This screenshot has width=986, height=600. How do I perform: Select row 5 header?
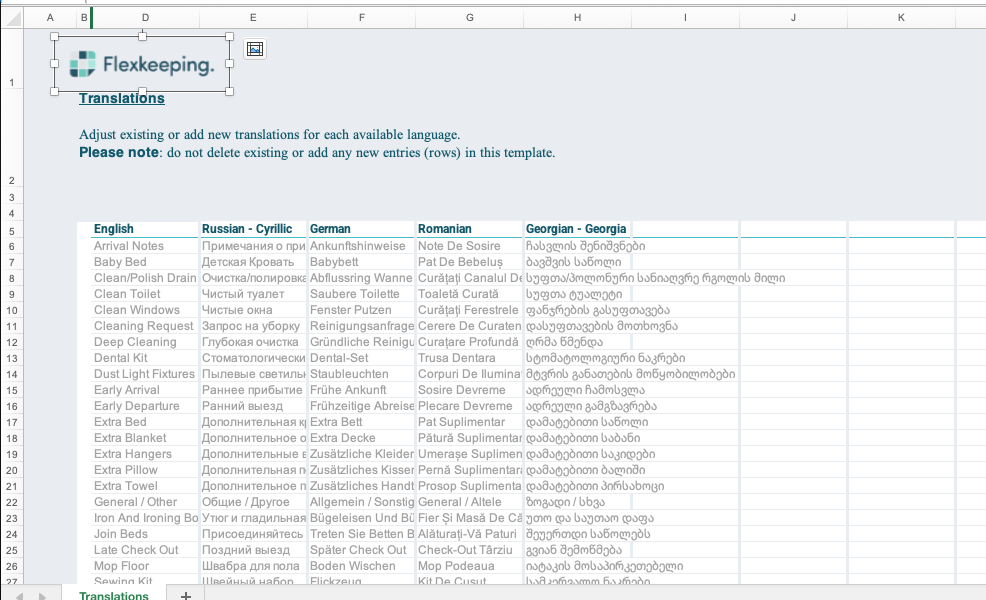[12, 231]
